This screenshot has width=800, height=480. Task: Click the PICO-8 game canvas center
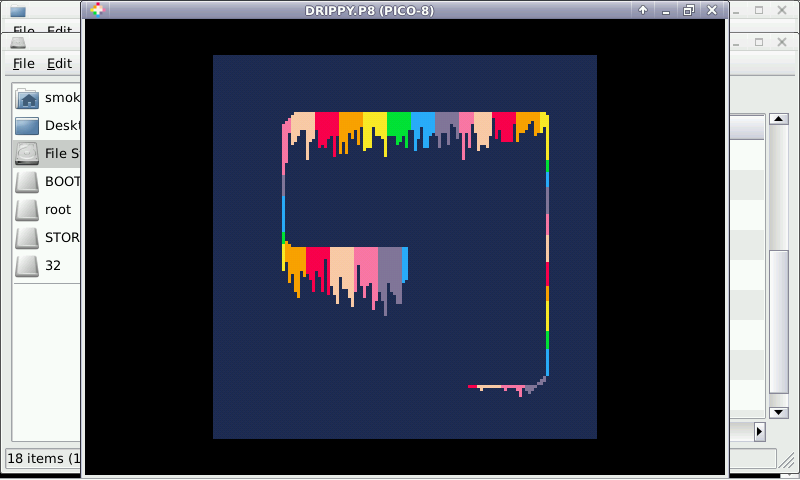click(x=405, y=247)
